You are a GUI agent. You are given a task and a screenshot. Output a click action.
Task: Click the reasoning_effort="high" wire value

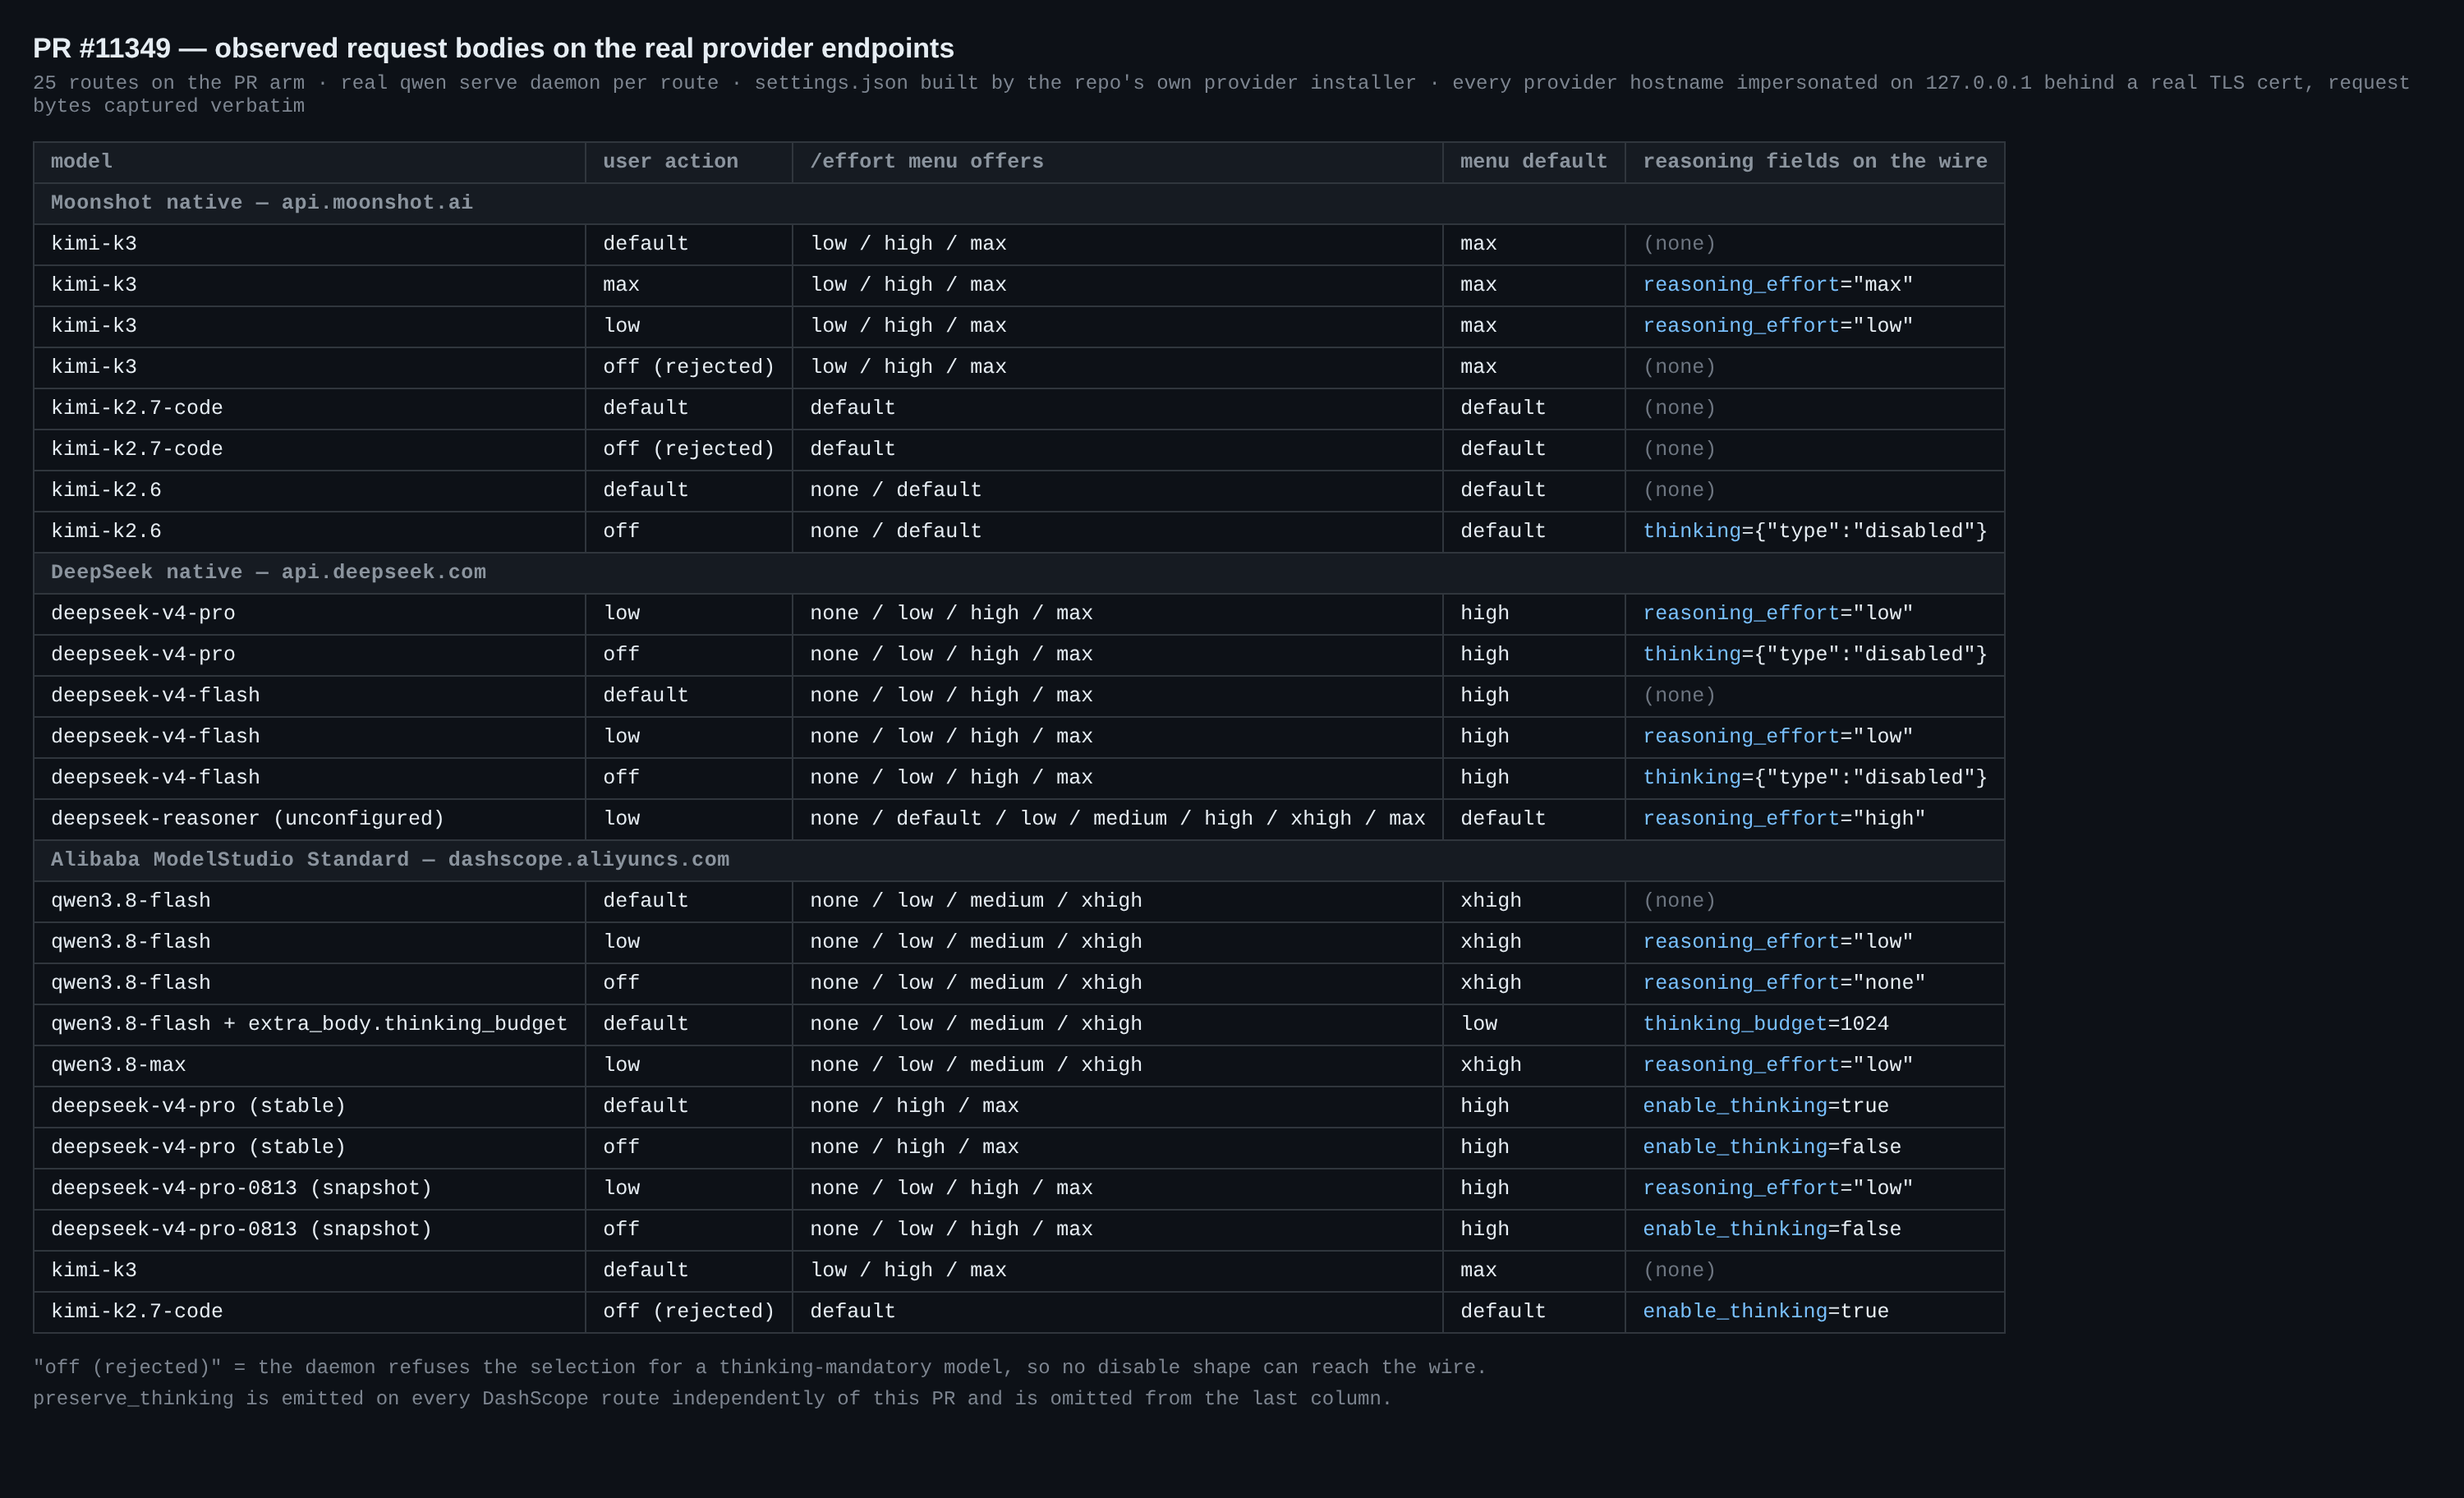coord(1783,819)
